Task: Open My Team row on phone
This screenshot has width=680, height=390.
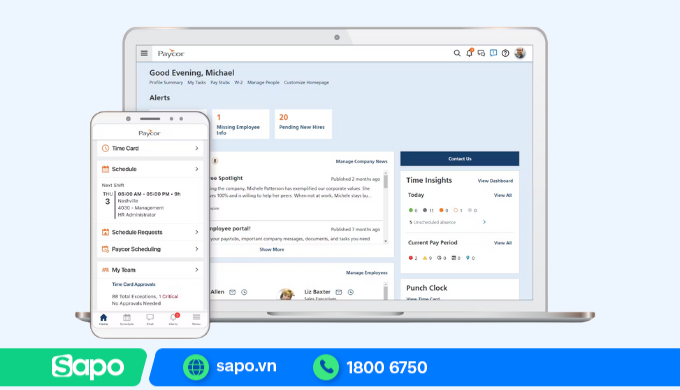Action: pos(150,270)
